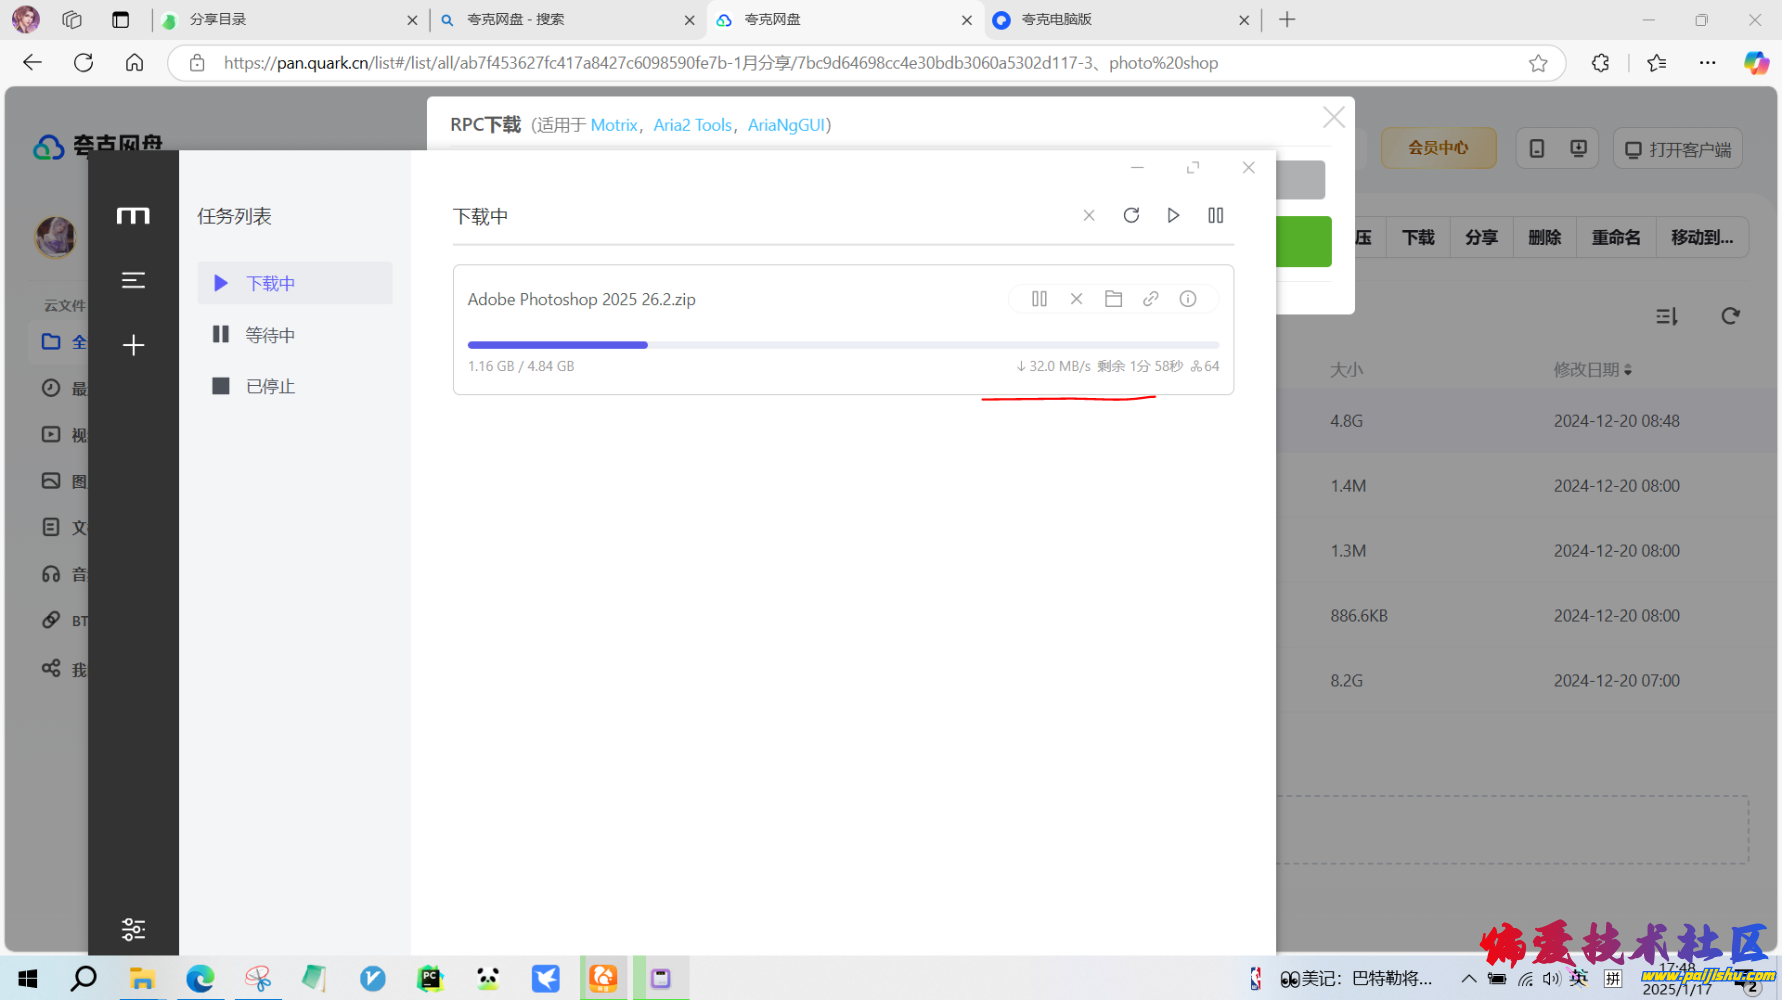The width and height of the screenshot is (1782, 1000).
Task: Click the add new task plus icon
Action: coord(133,346)
